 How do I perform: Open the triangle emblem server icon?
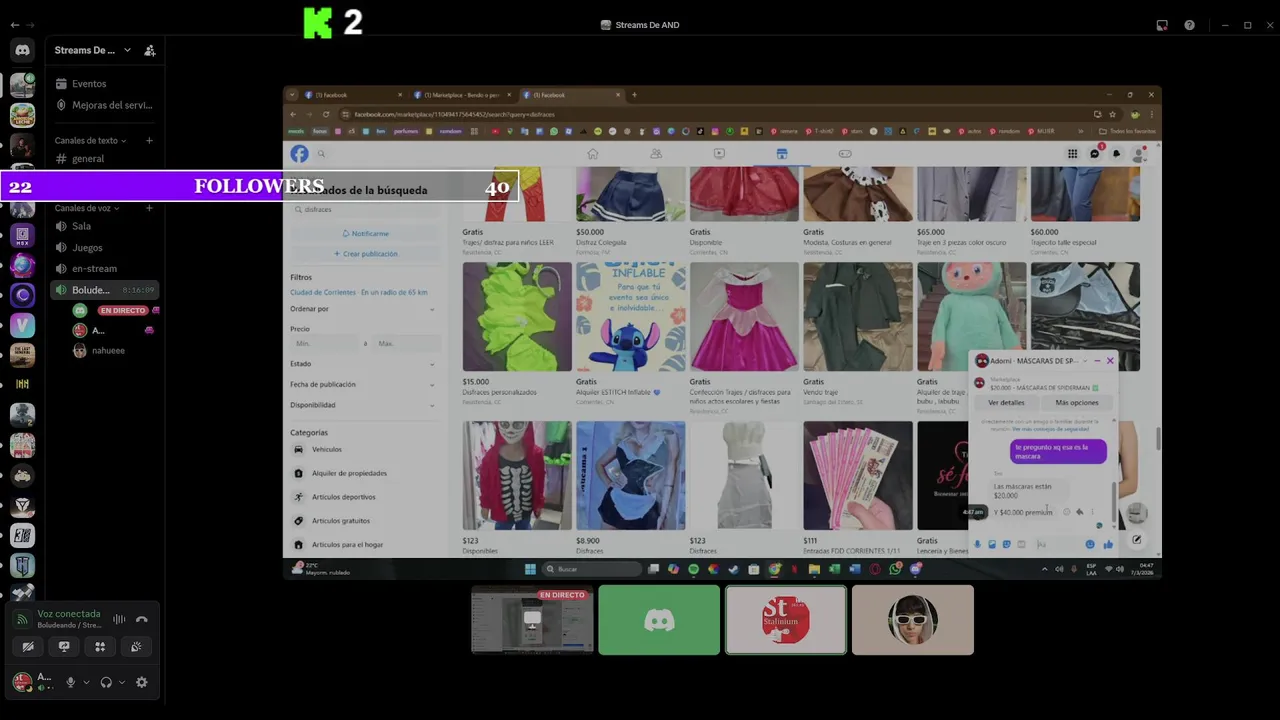click(x=22, y=506)
